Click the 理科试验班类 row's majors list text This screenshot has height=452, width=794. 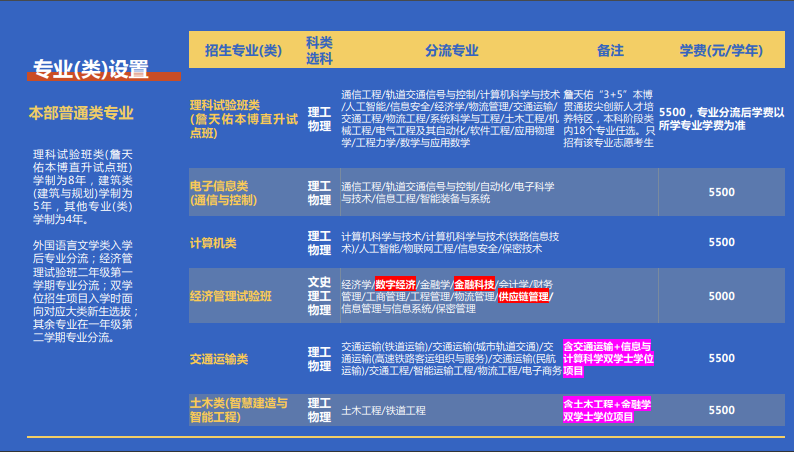(450, 118)
